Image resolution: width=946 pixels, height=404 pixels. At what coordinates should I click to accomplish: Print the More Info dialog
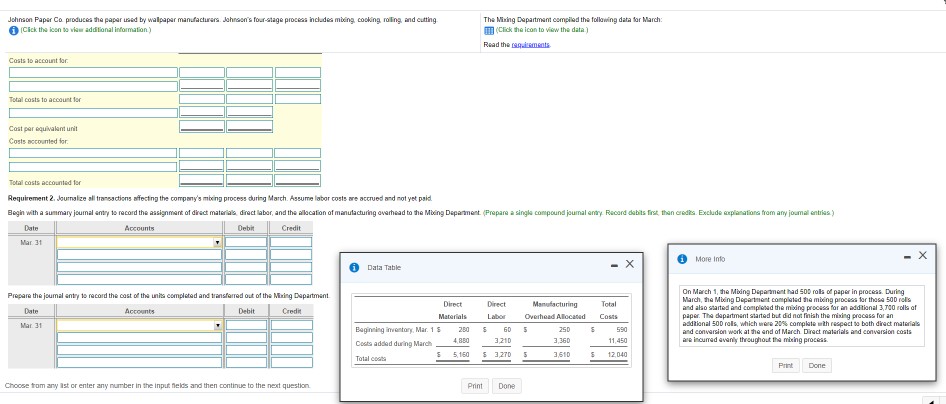point(786,365)
